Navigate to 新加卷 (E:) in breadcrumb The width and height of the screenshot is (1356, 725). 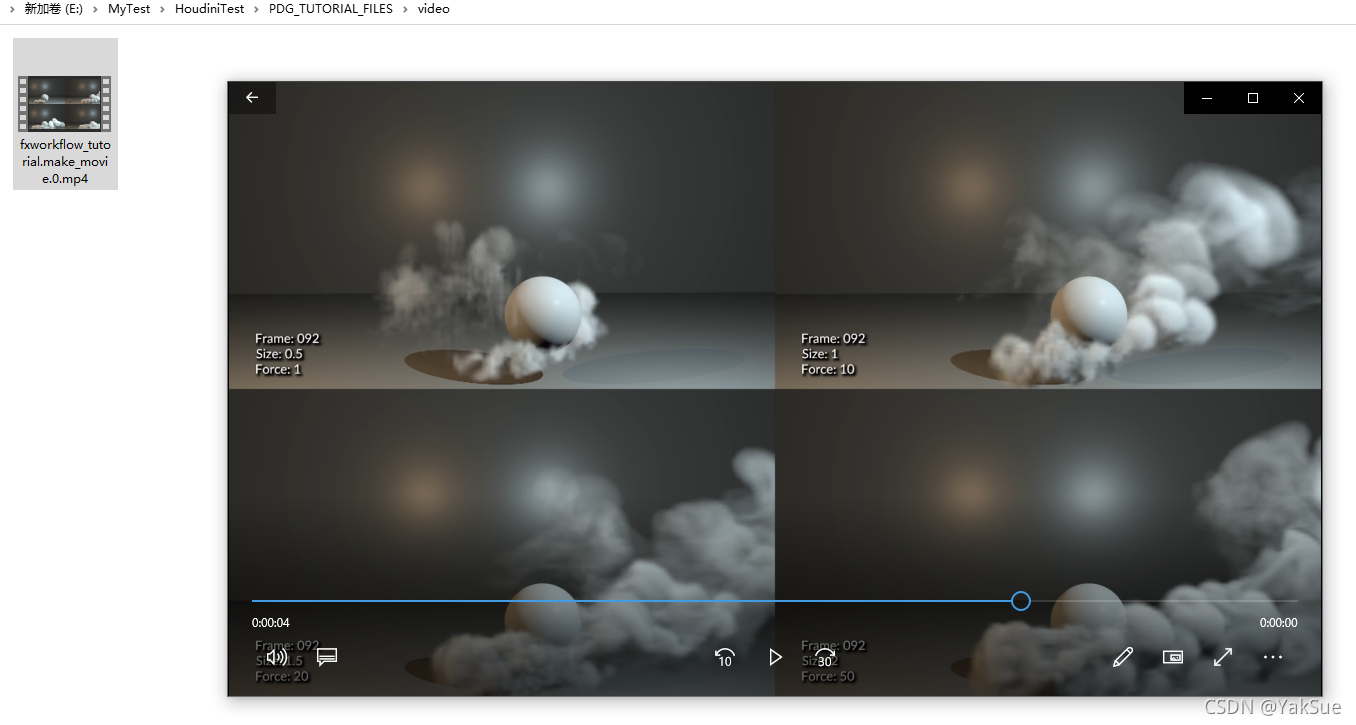click(54, 9)
